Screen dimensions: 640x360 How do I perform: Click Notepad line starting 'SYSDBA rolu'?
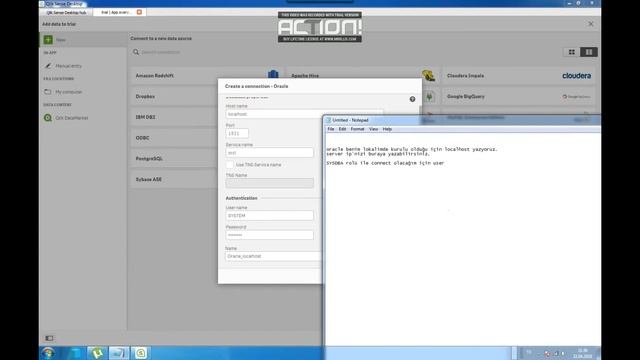coord(385,163)
